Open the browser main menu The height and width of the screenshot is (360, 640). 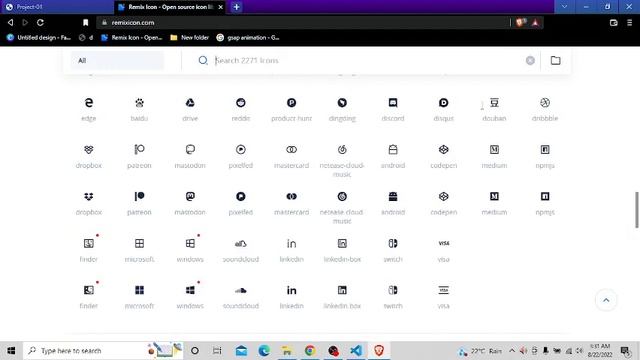(x=630, y=22)
